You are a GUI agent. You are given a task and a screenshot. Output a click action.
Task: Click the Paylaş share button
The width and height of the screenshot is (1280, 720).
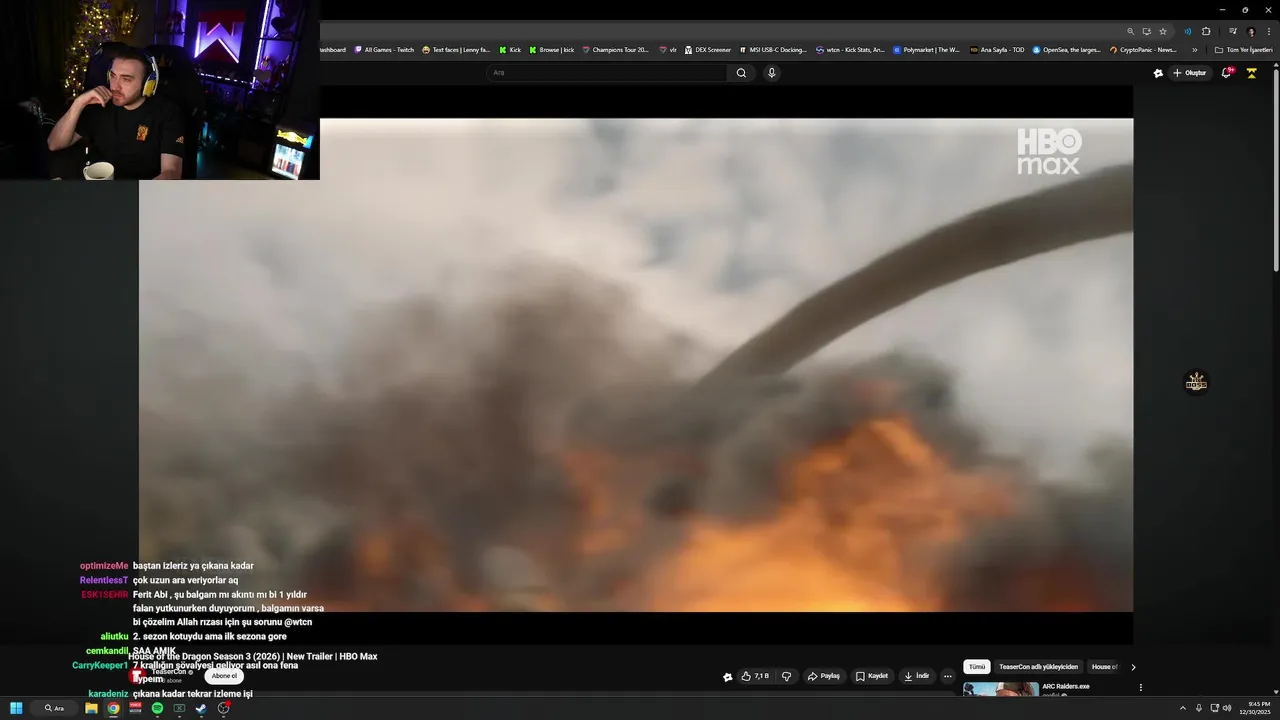coord(823,676)
